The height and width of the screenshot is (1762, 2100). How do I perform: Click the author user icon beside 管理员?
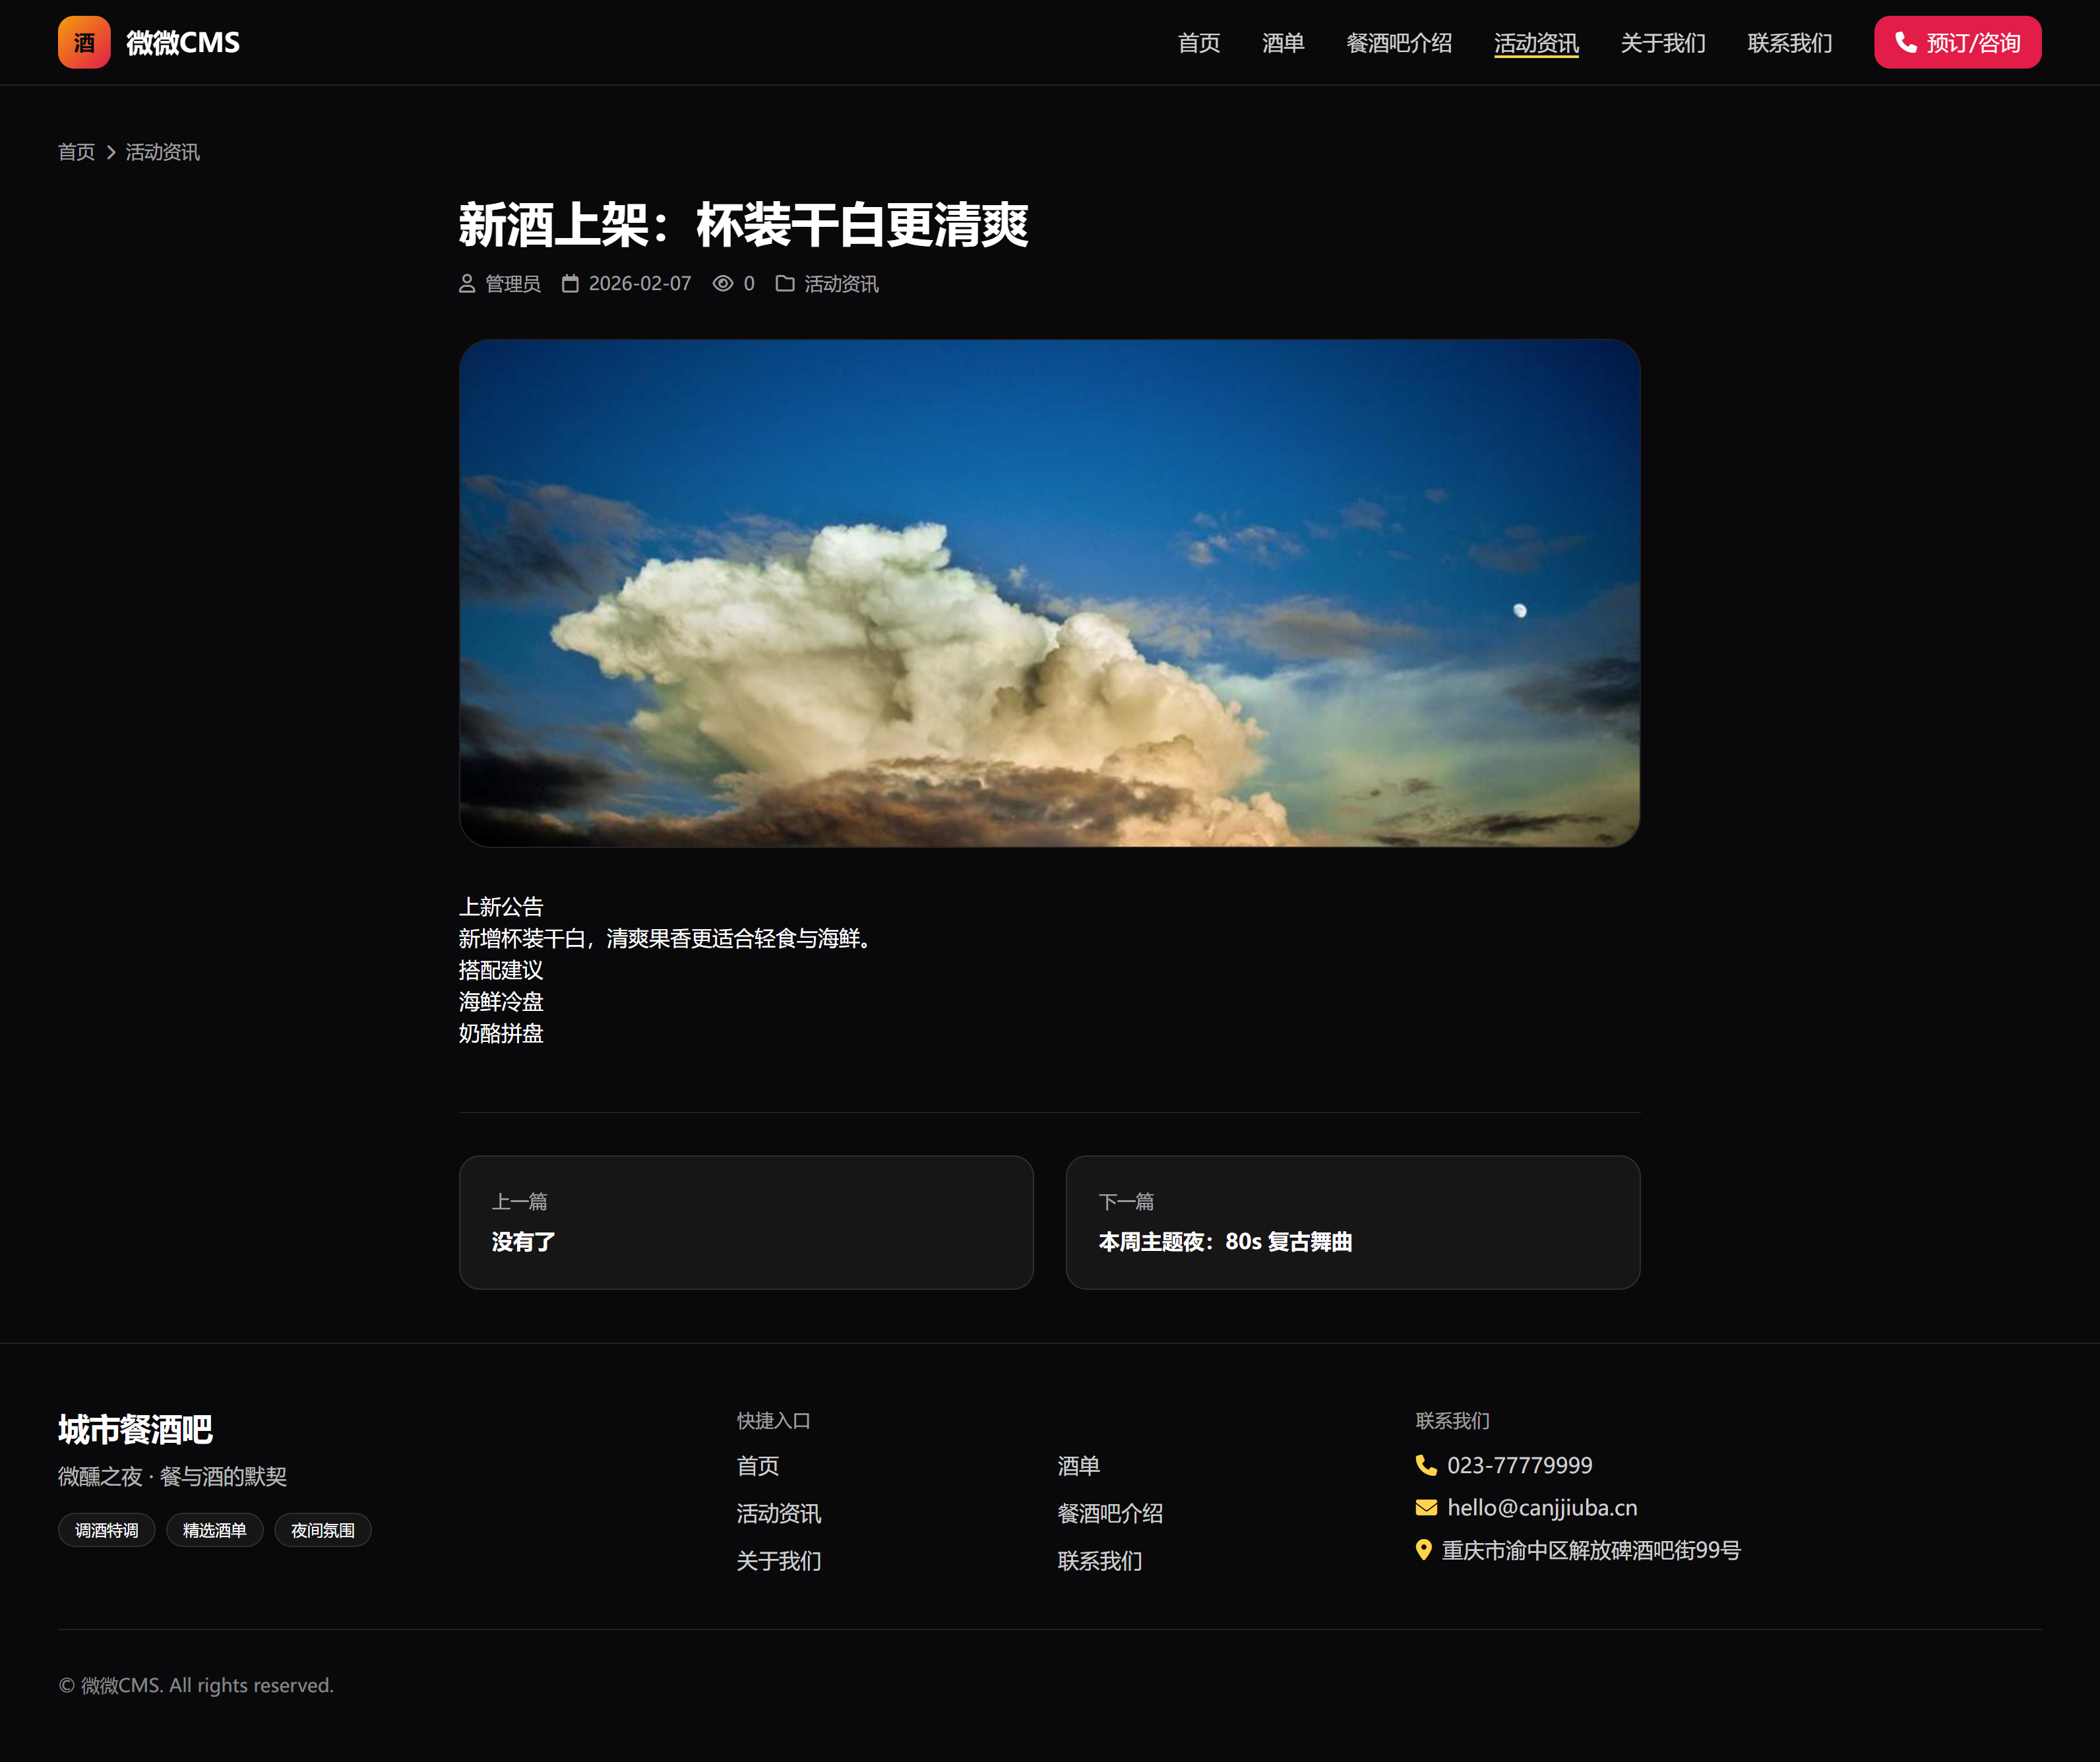[467, 284]
